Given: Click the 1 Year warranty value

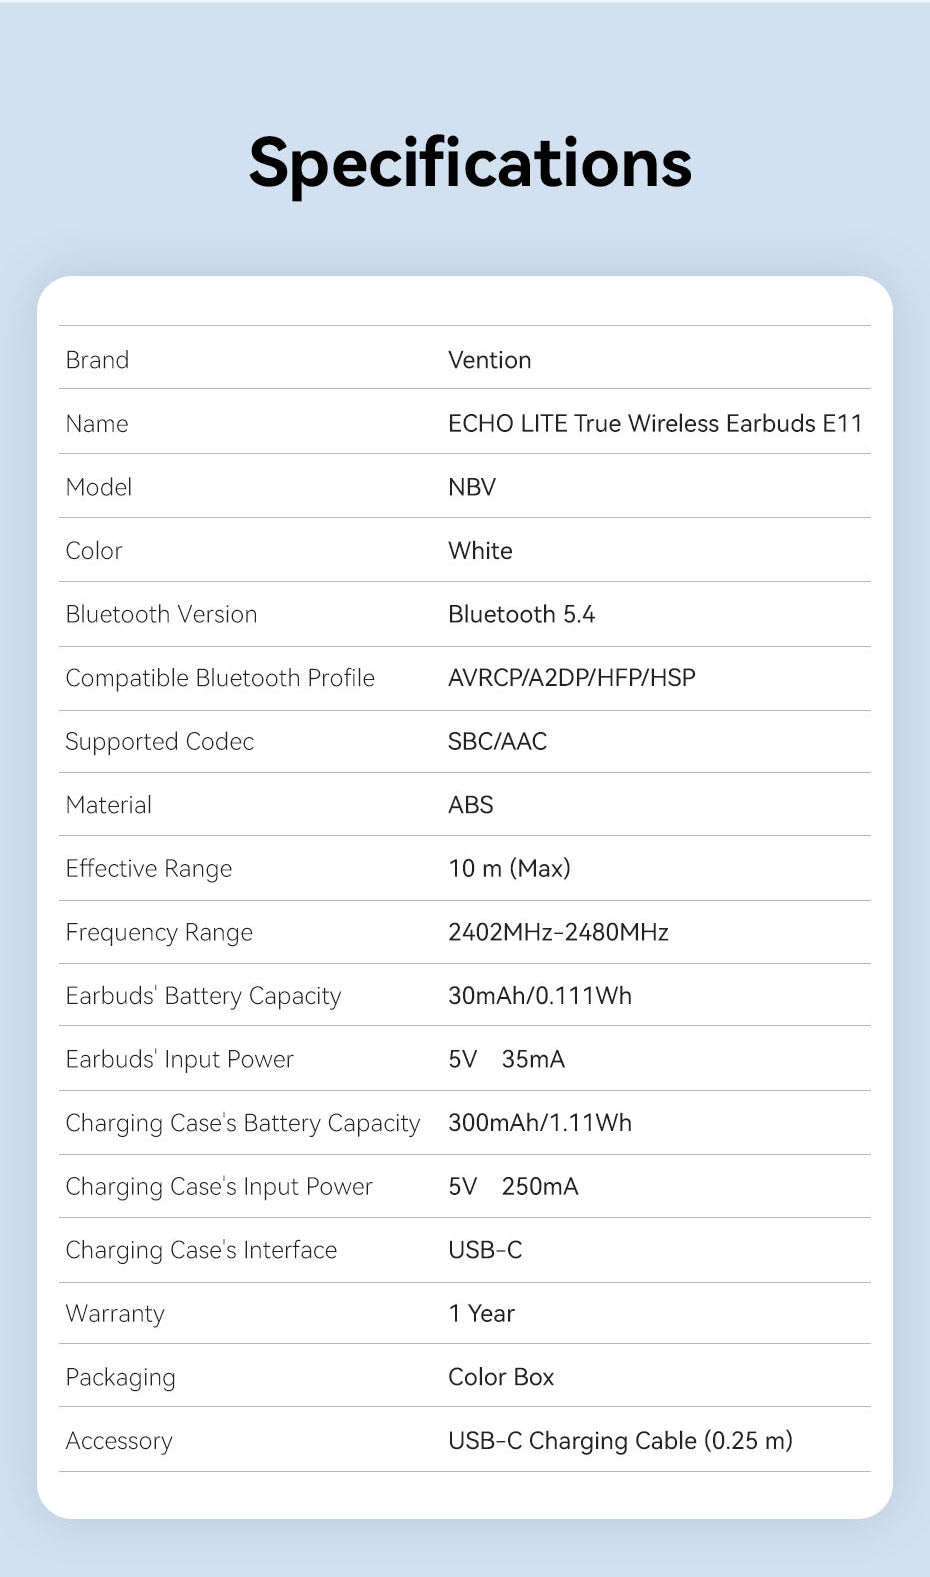Looking at the screenshot, I should click(x=481, y=1313).
